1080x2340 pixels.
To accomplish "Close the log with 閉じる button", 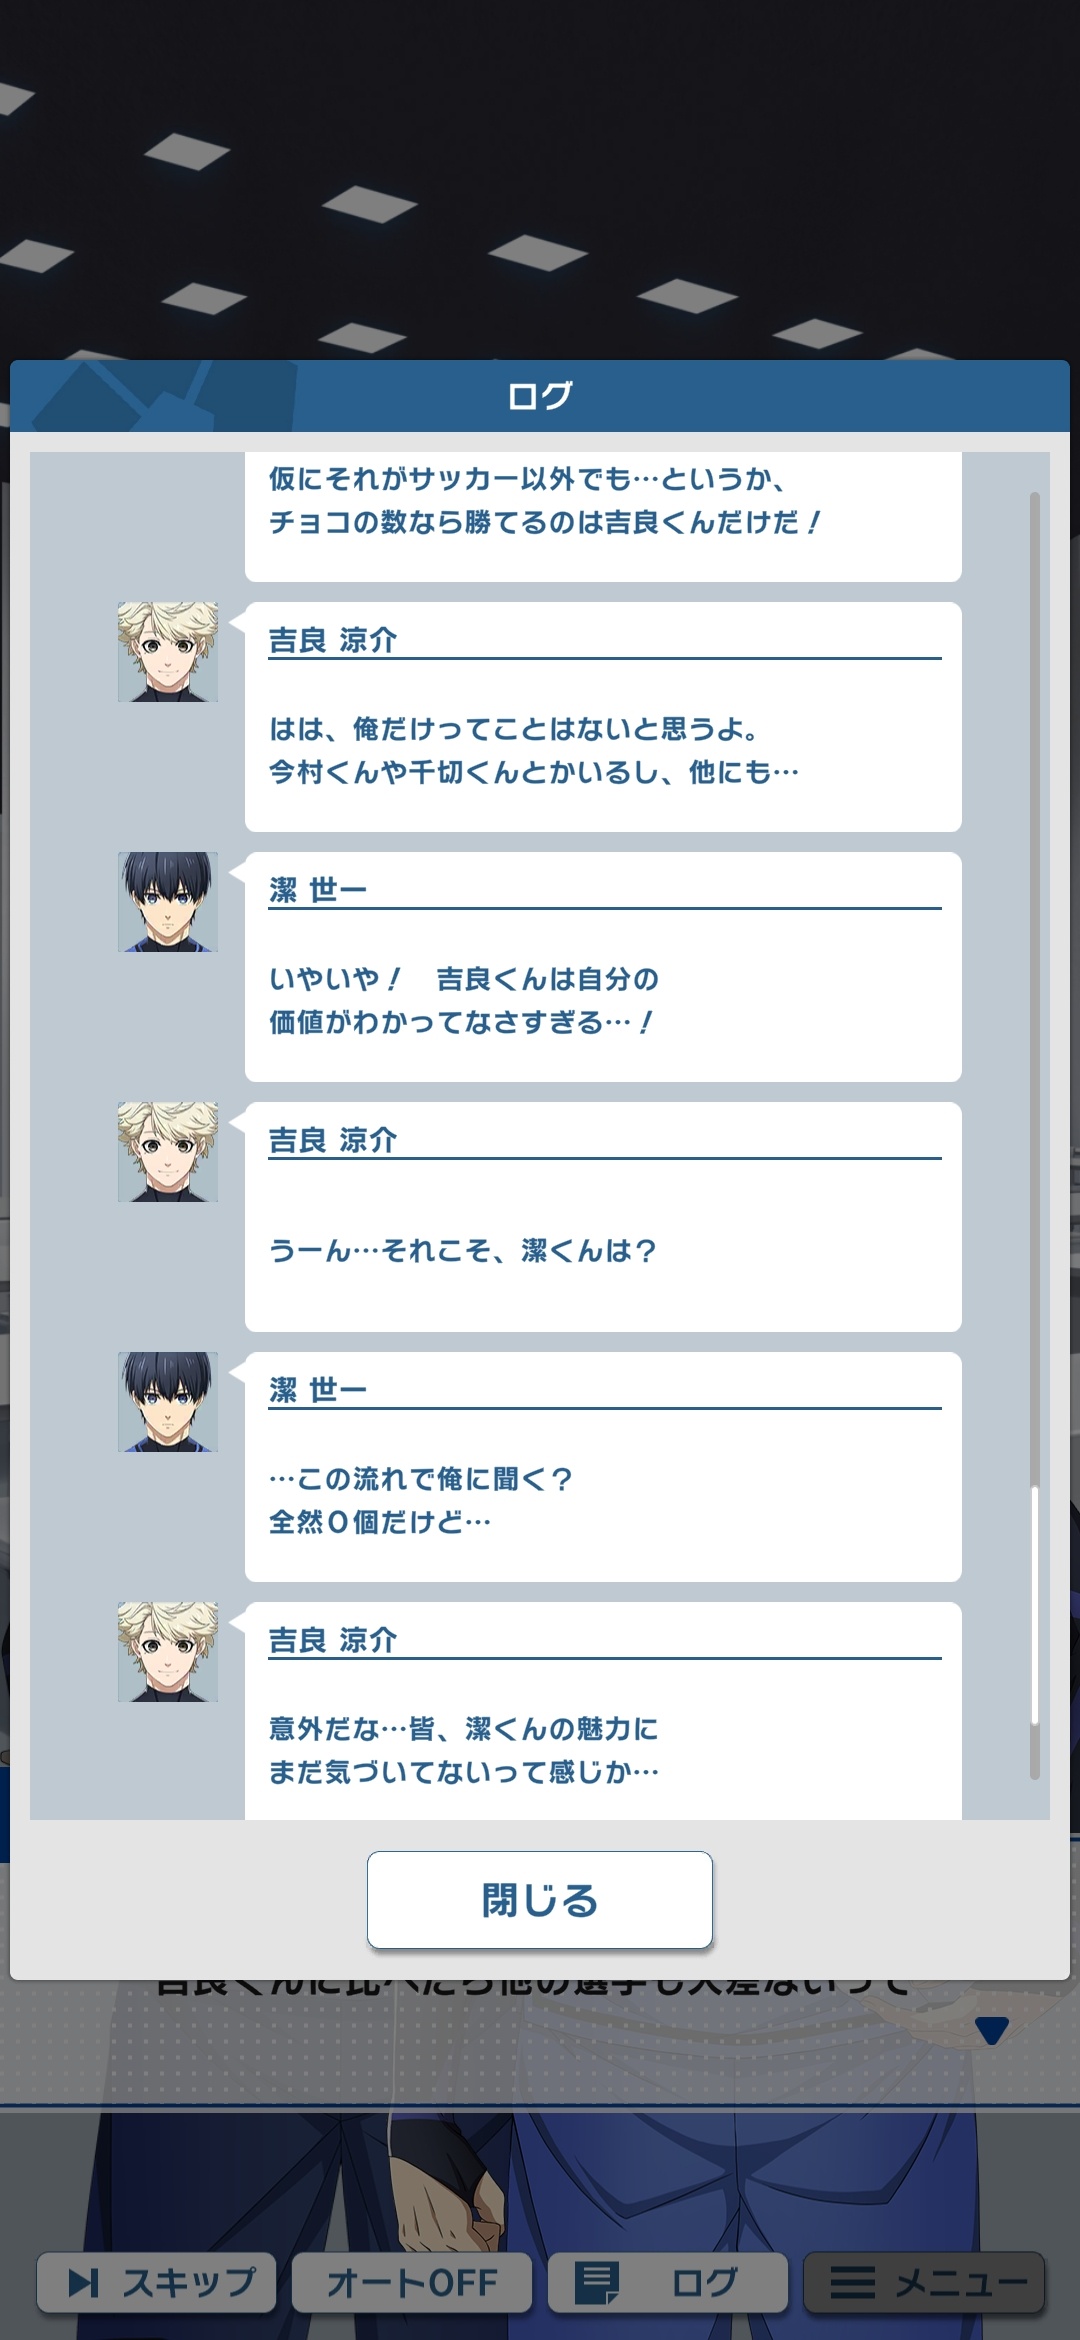I will coord(540,1899).
